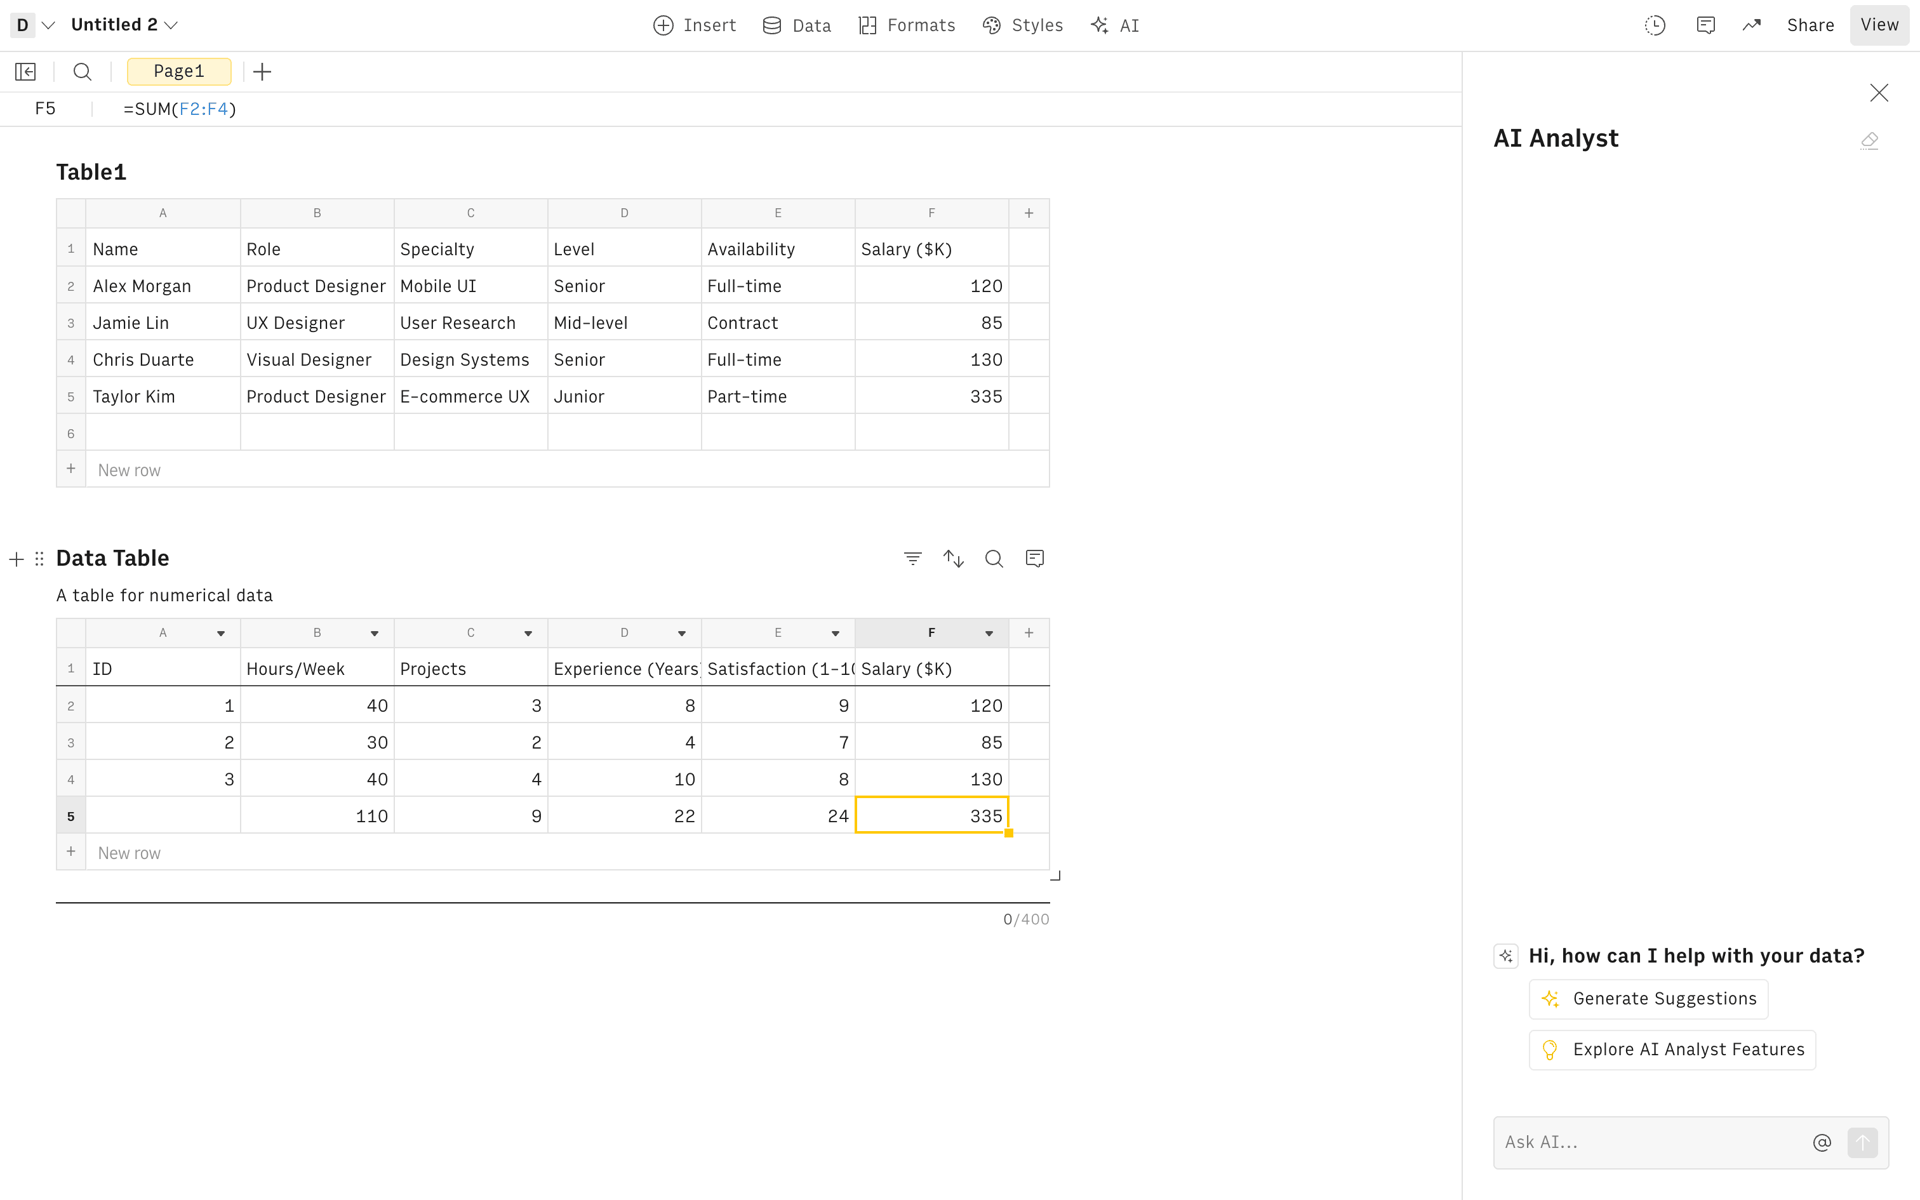Open column D dropdown in Data Table
Screen dimensions: 1920x1200
(x=682, y=634)
